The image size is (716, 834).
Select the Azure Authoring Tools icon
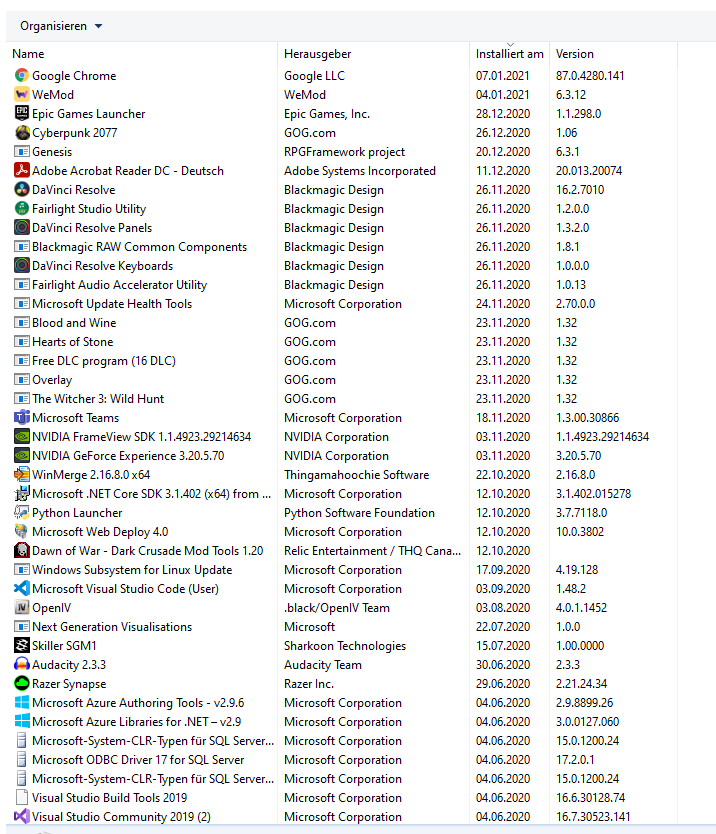[x=22, y=703]
